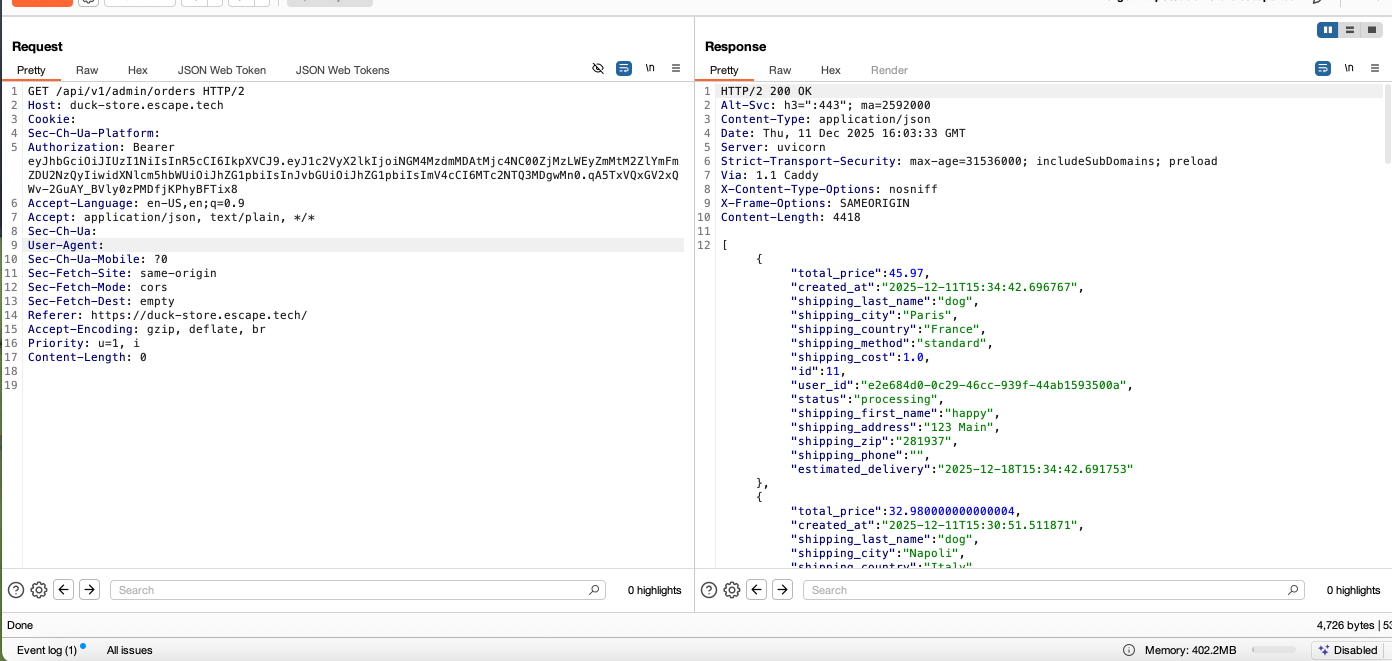Switch to the Hex view of the Request
This screenshot has width=1392, height=661.
click(x=137, y=70)
